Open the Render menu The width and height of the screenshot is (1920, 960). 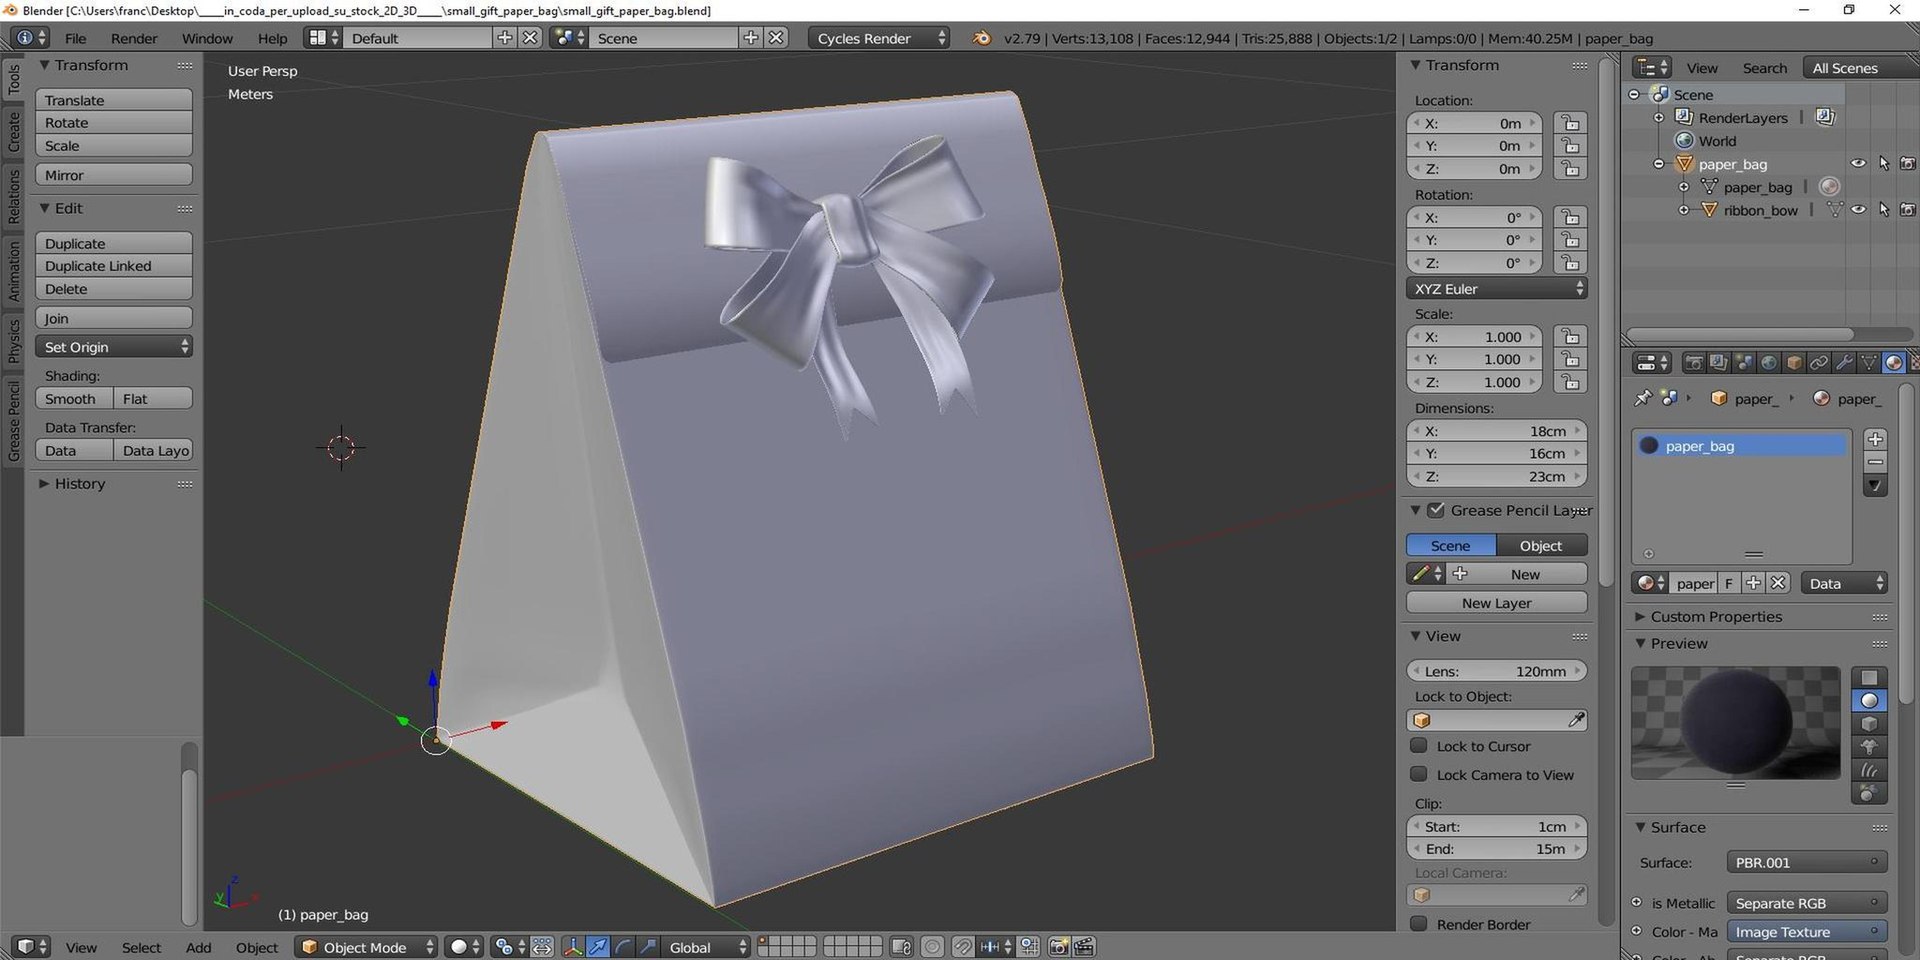pyautogui.click(x=134, y=38)
